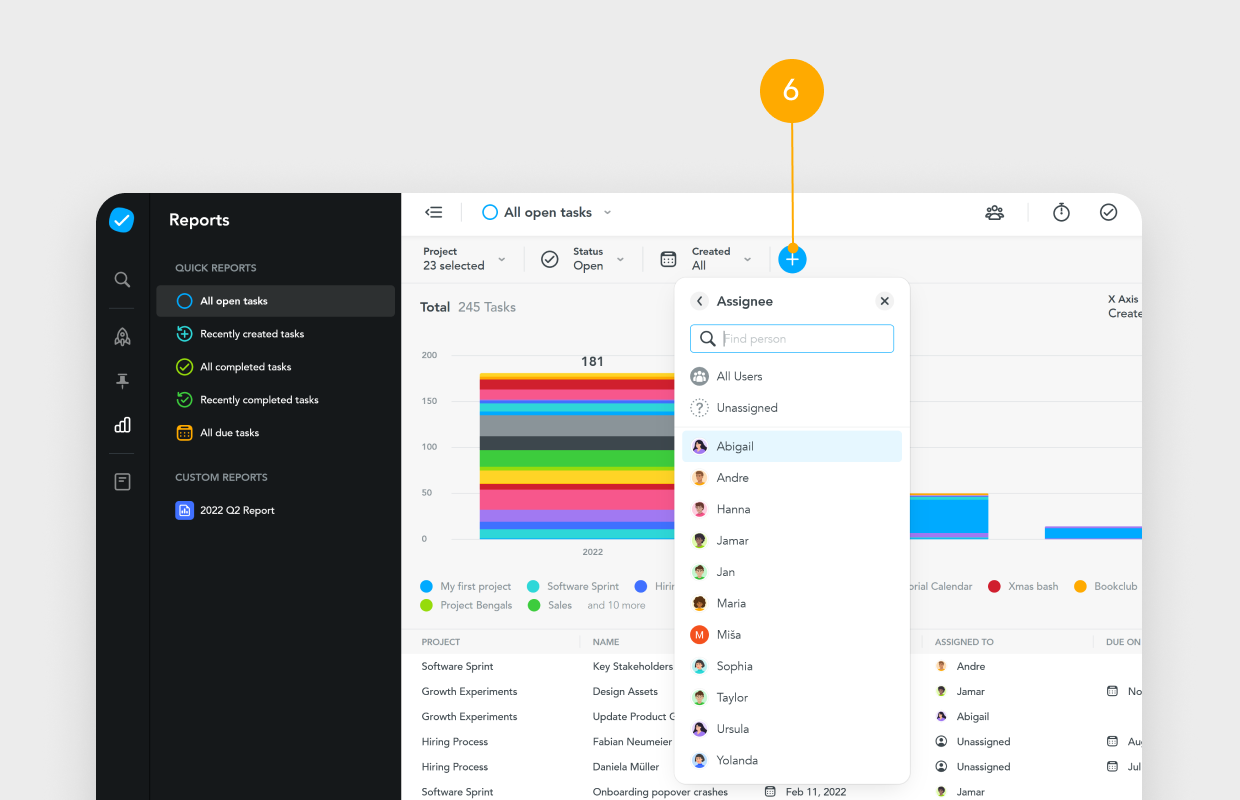The height and width of the screenshot is (800, 1240).
Task: Go back with the Assignee panel arrow
Action: pyautogui.click(x=699, y=301)
